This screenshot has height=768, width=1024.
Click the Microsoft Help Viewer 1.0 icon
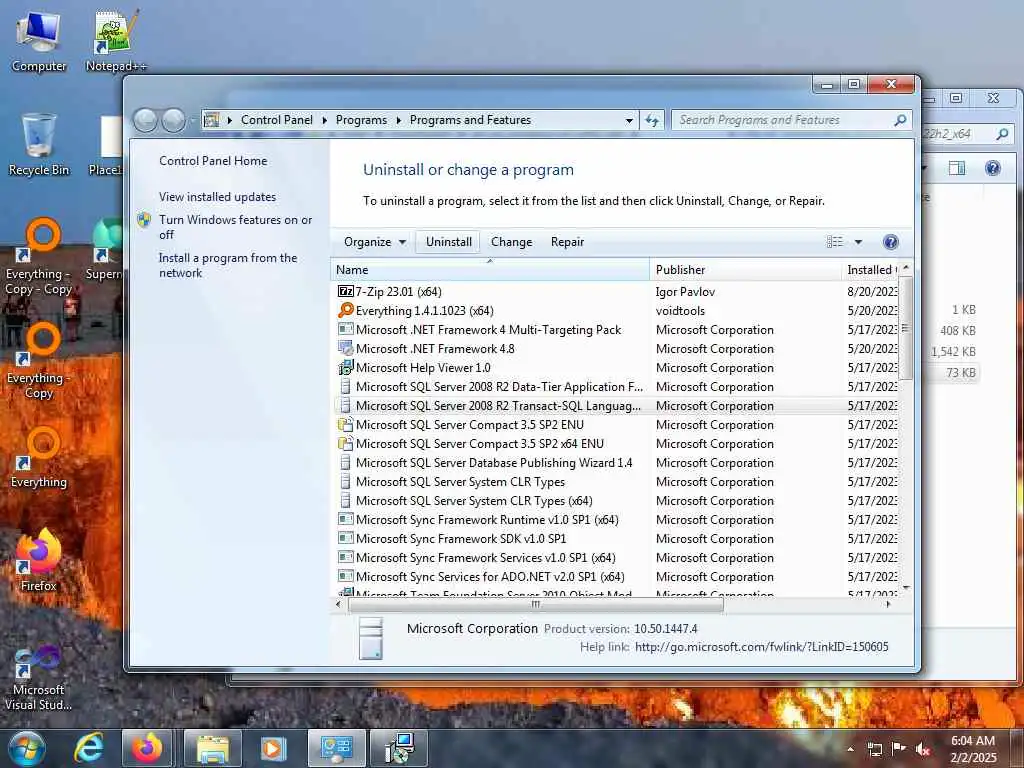tap(345, 368)
